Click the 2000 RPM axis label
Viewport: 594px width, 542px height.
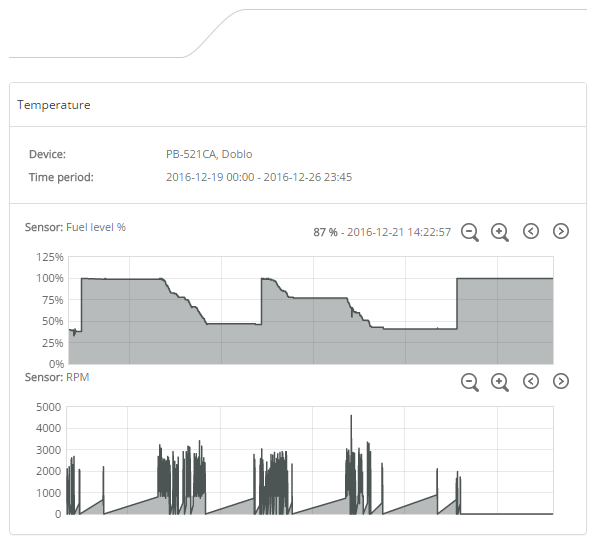[48, 471]
